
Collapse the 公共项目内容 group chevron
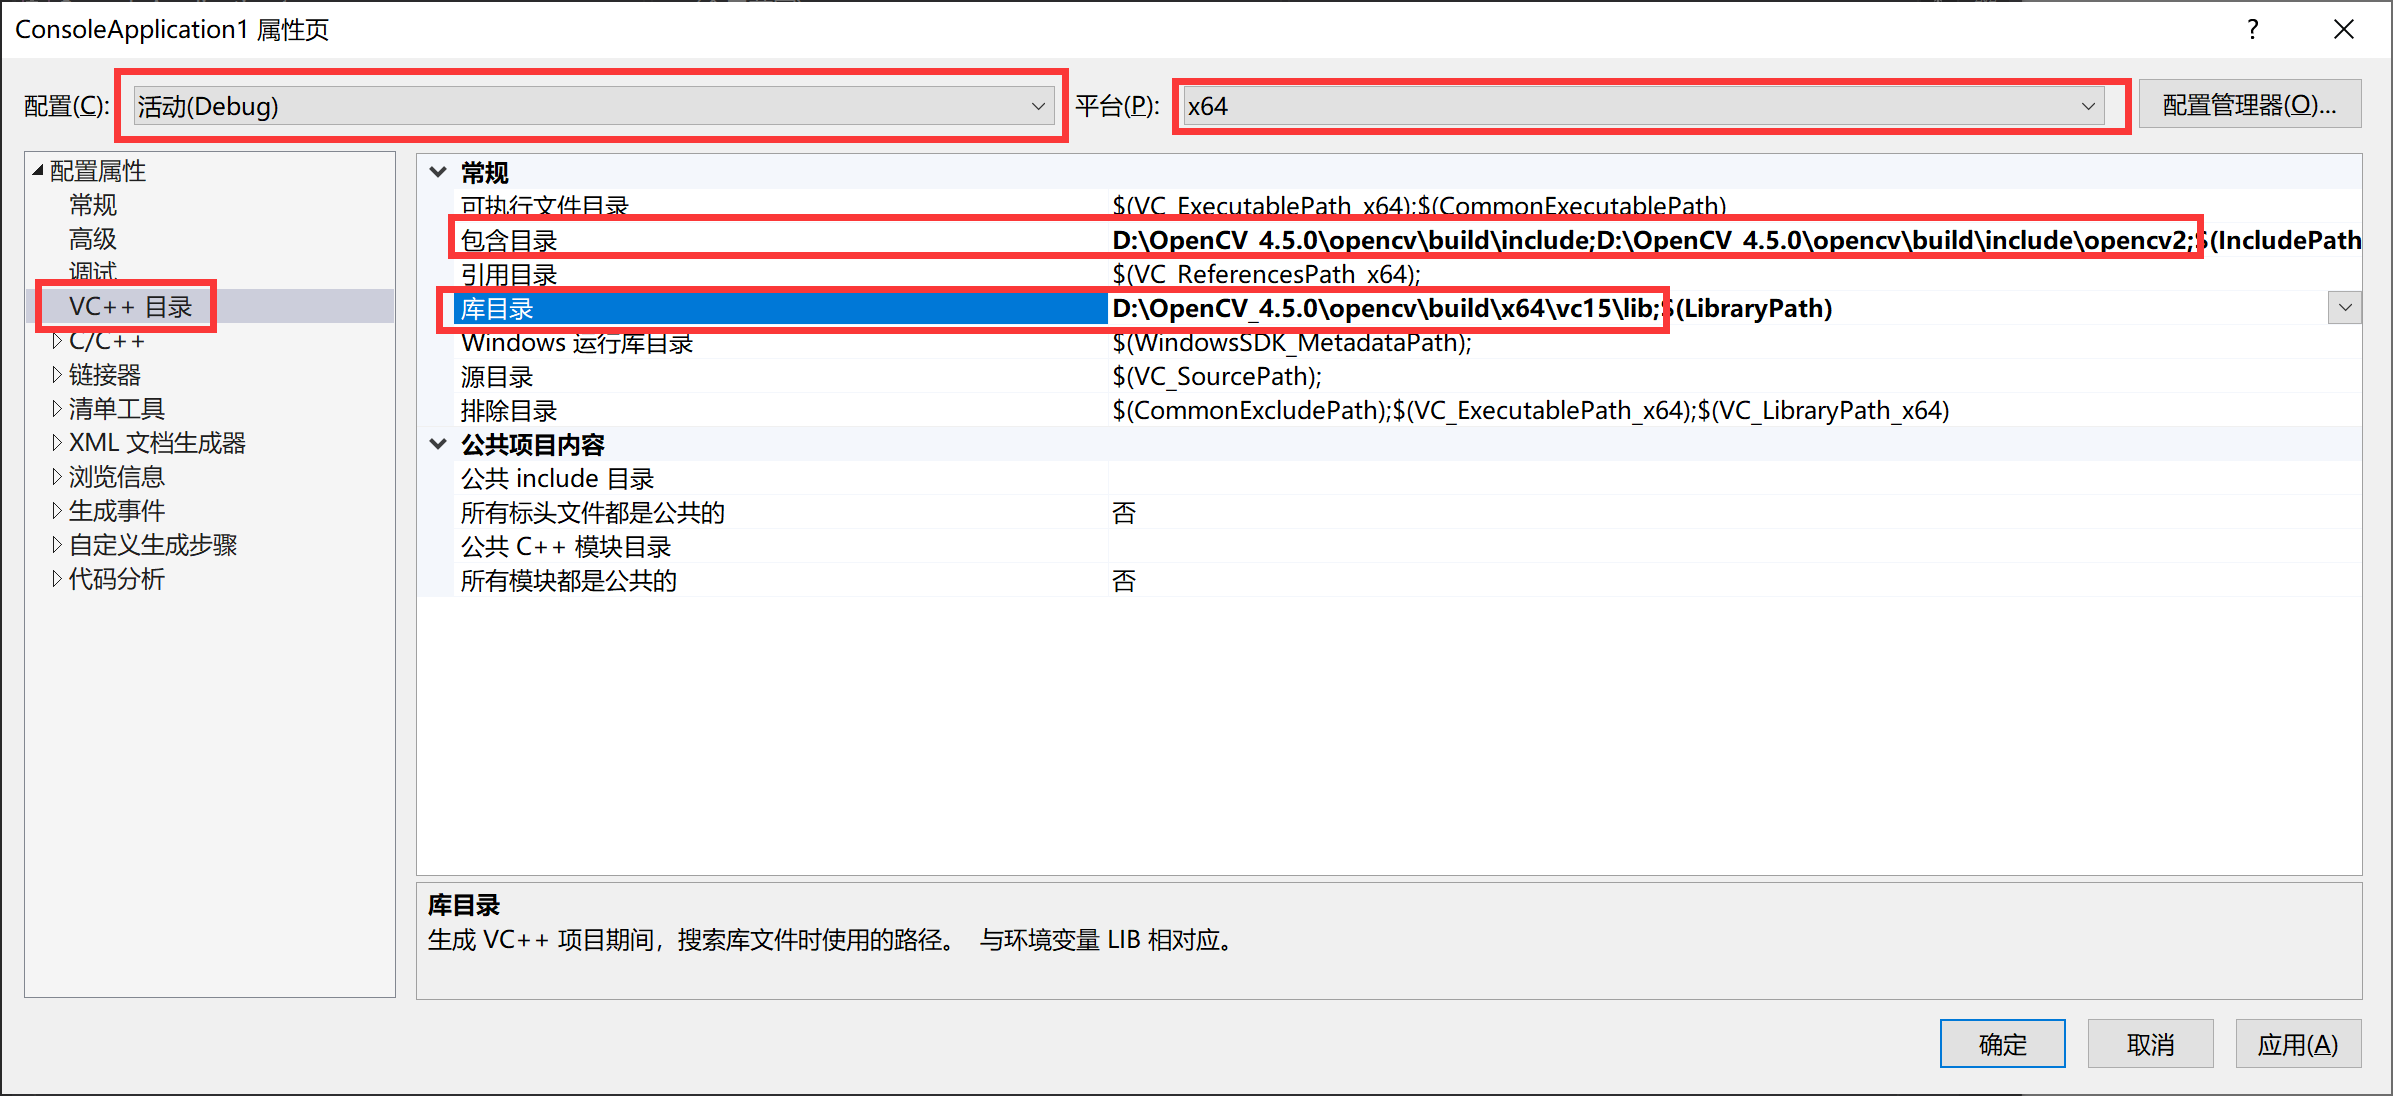pos(438,444)
